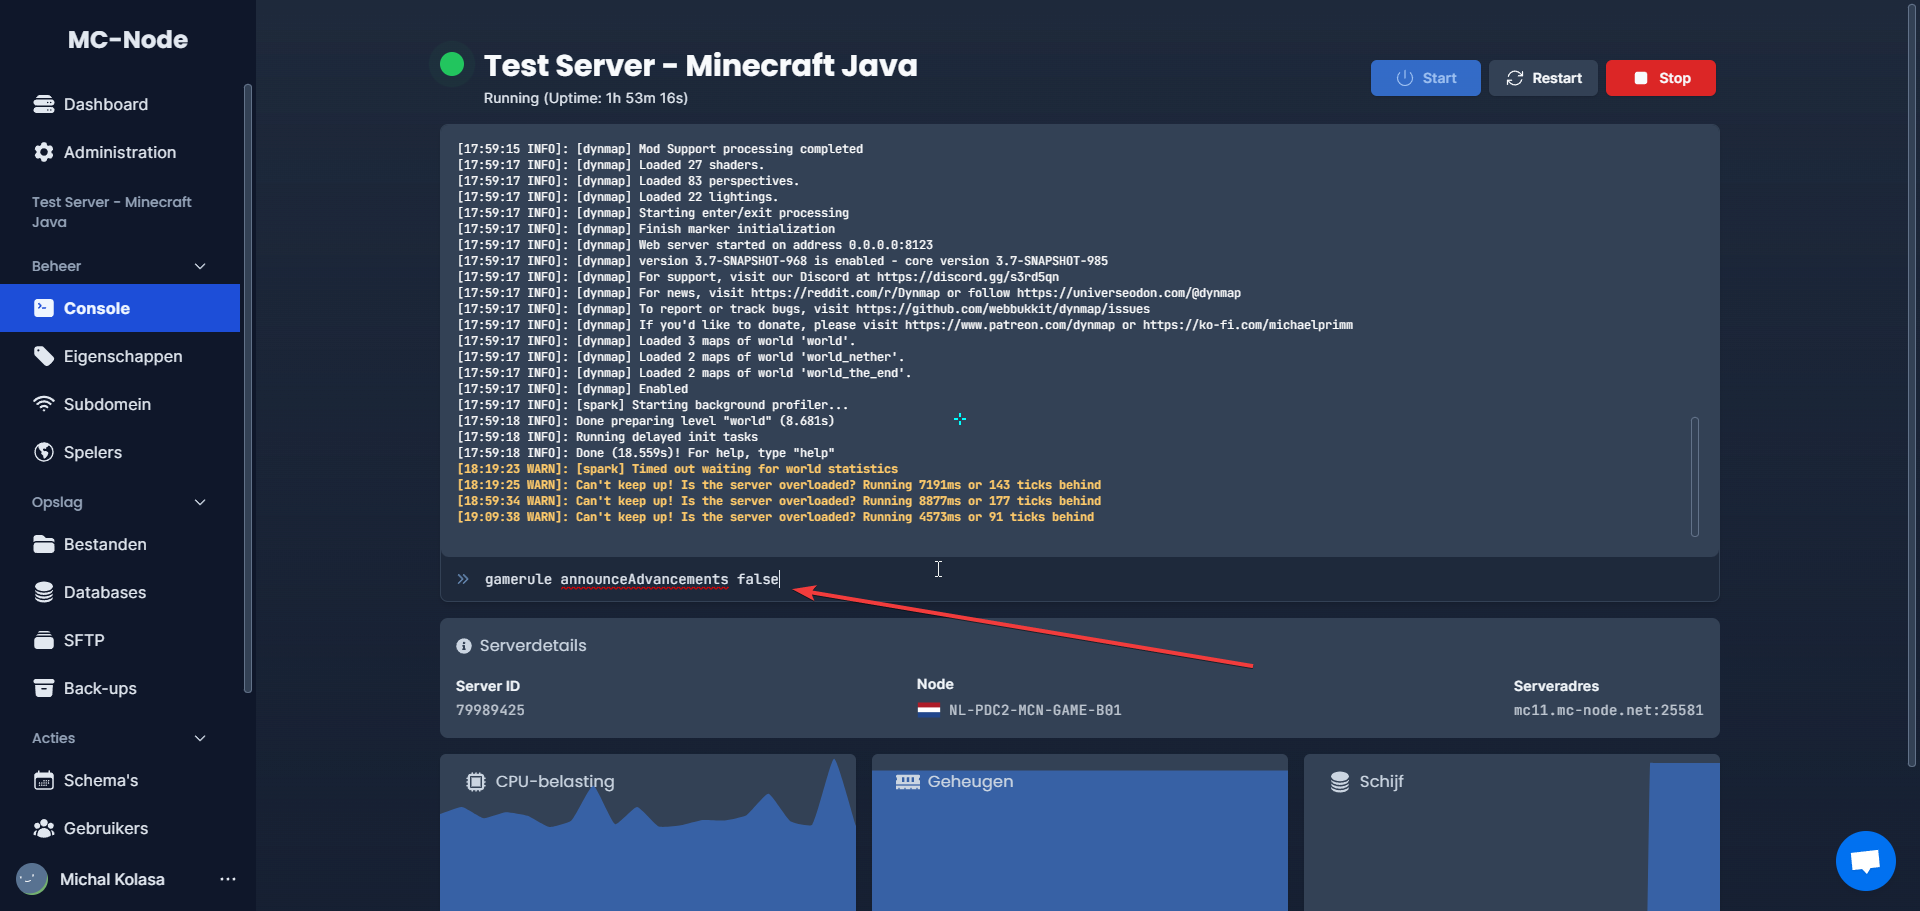Click the Test Server - Minecraft Java sidebar label

(x=112, y=212)
